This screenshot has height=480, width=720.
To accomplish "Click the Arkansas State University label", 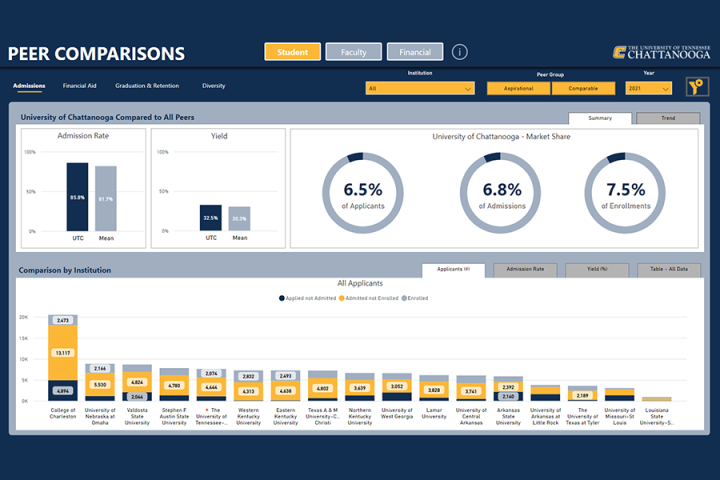I will tap(508, 416).
